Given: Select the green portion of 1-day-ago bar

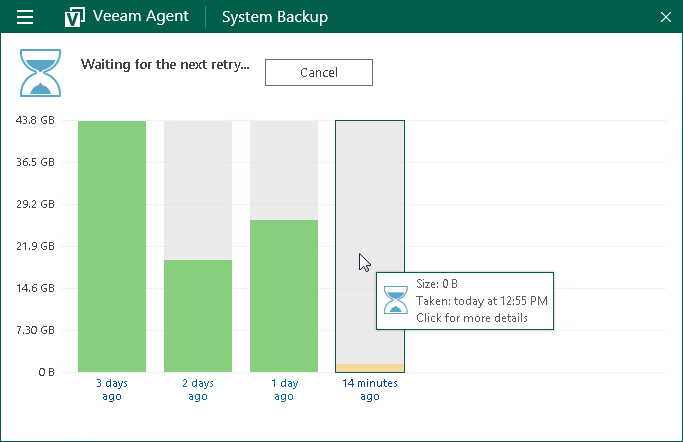Looking at the screenshot, I should pyautogui.click(x=284, y=296).
